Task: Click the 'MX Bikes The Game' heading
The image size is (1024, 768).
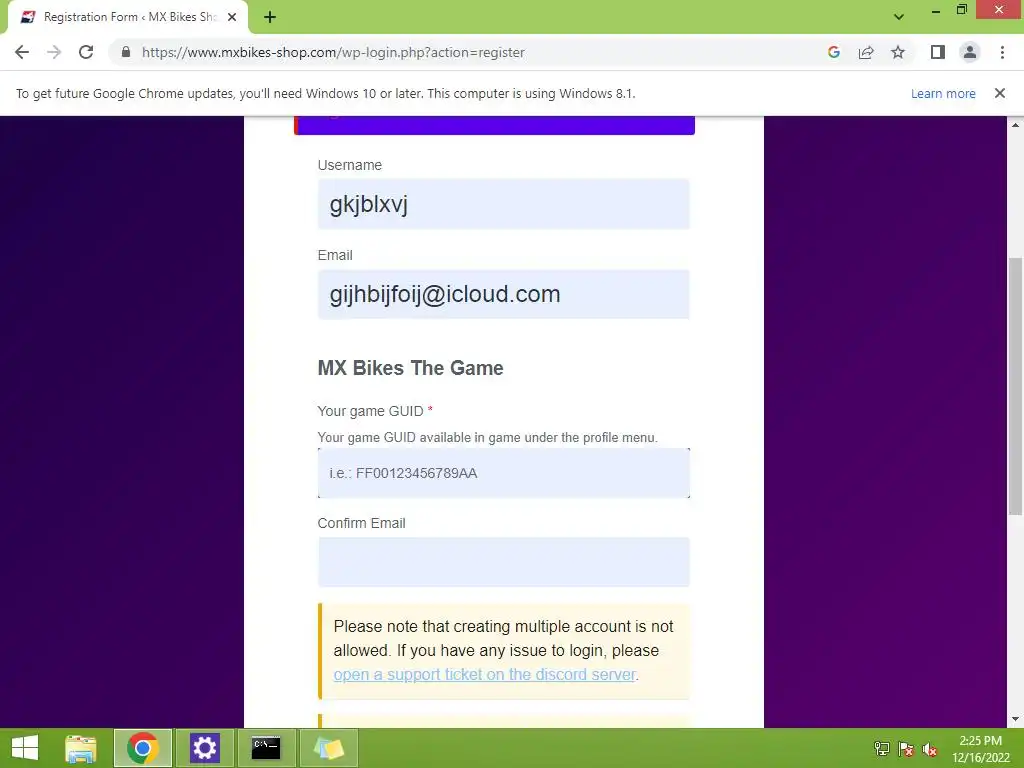Action: tap(410, 368)
